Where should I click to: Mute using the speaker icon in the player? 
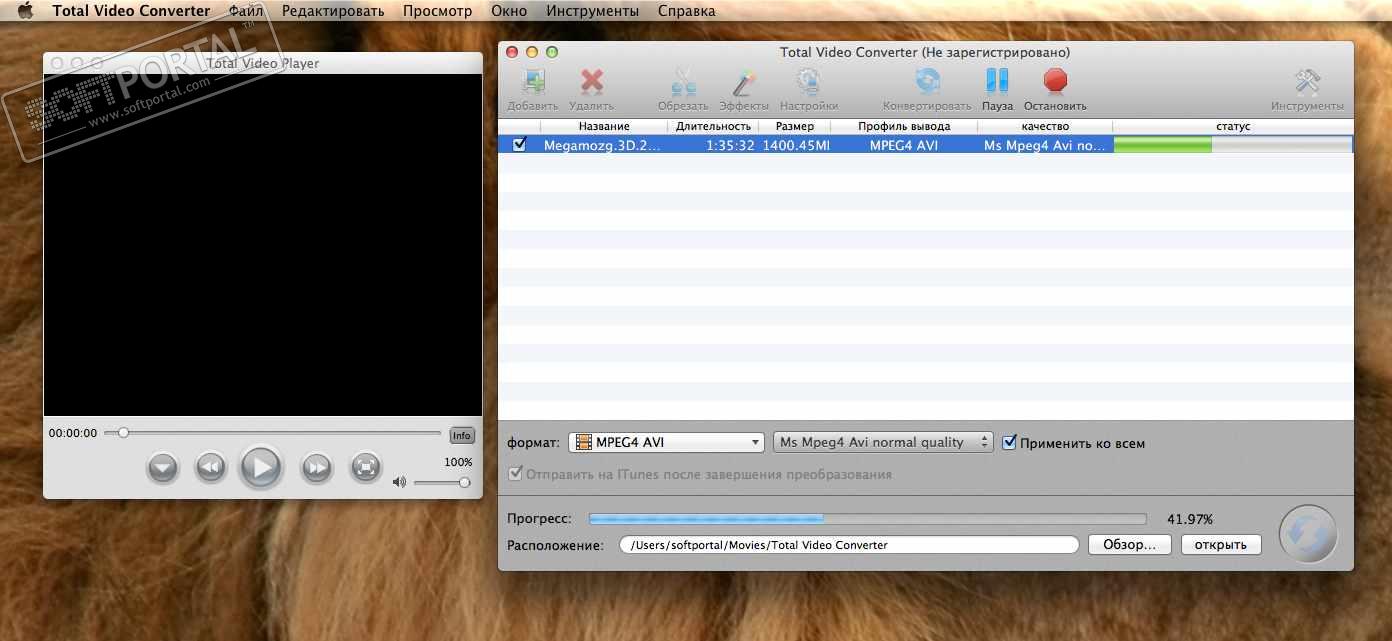coord(399,482)
